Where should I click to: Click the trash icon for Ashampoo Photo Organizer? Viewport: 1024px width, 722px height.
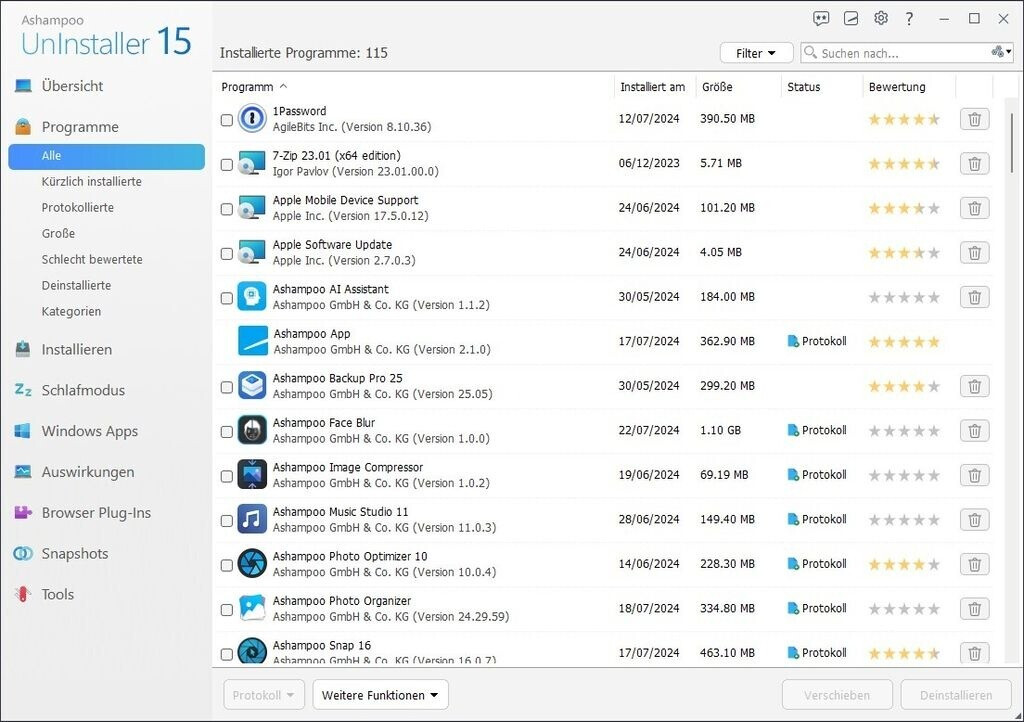[x=974, y=608]
